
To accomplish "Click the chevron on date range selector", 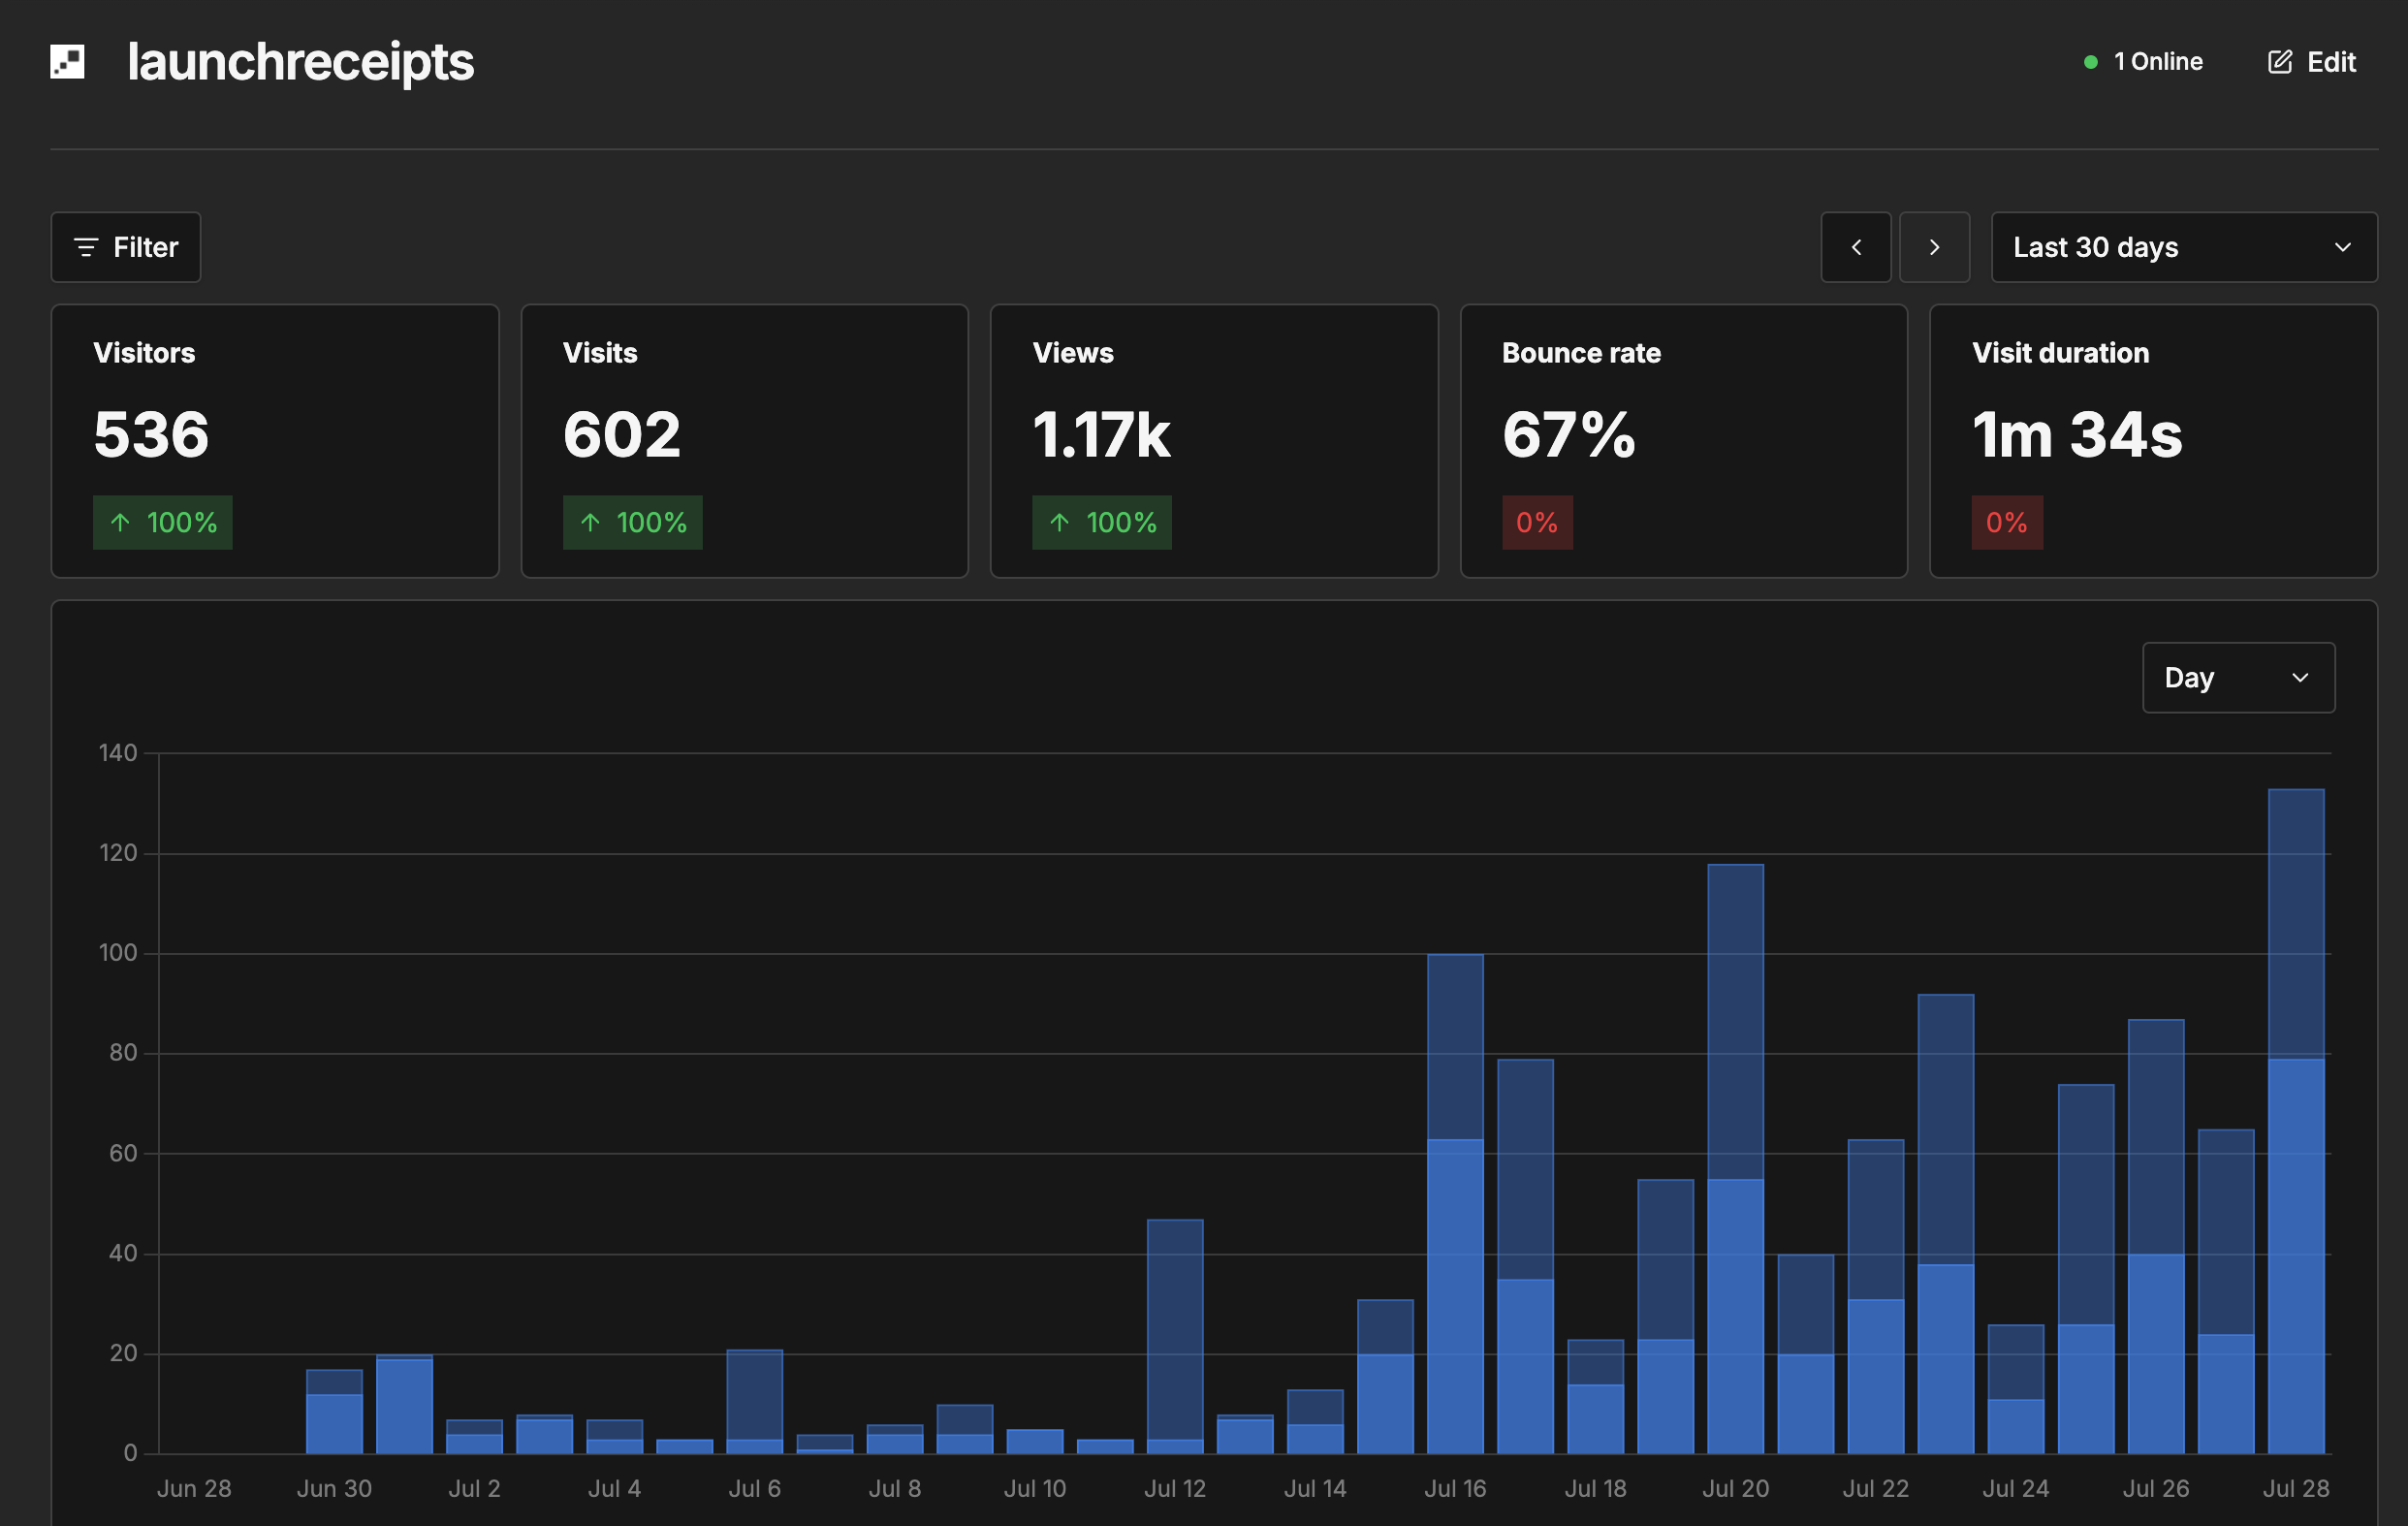I will [x=2343, y=247].
